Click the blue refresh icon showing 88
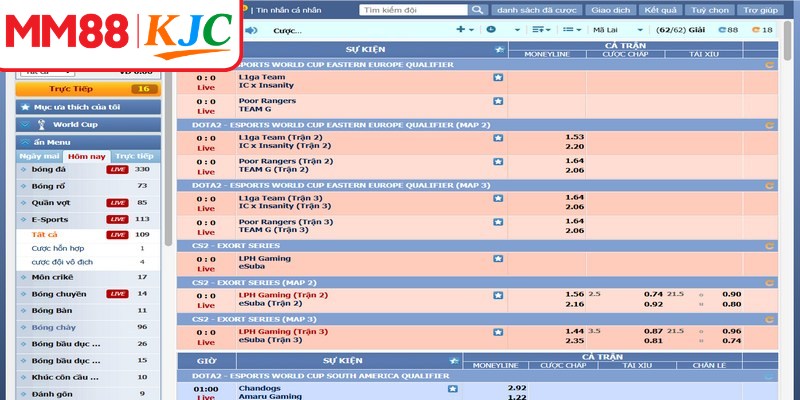Image resolution: width=800 pixels, height=400 pixels. (x=728, y=30)
